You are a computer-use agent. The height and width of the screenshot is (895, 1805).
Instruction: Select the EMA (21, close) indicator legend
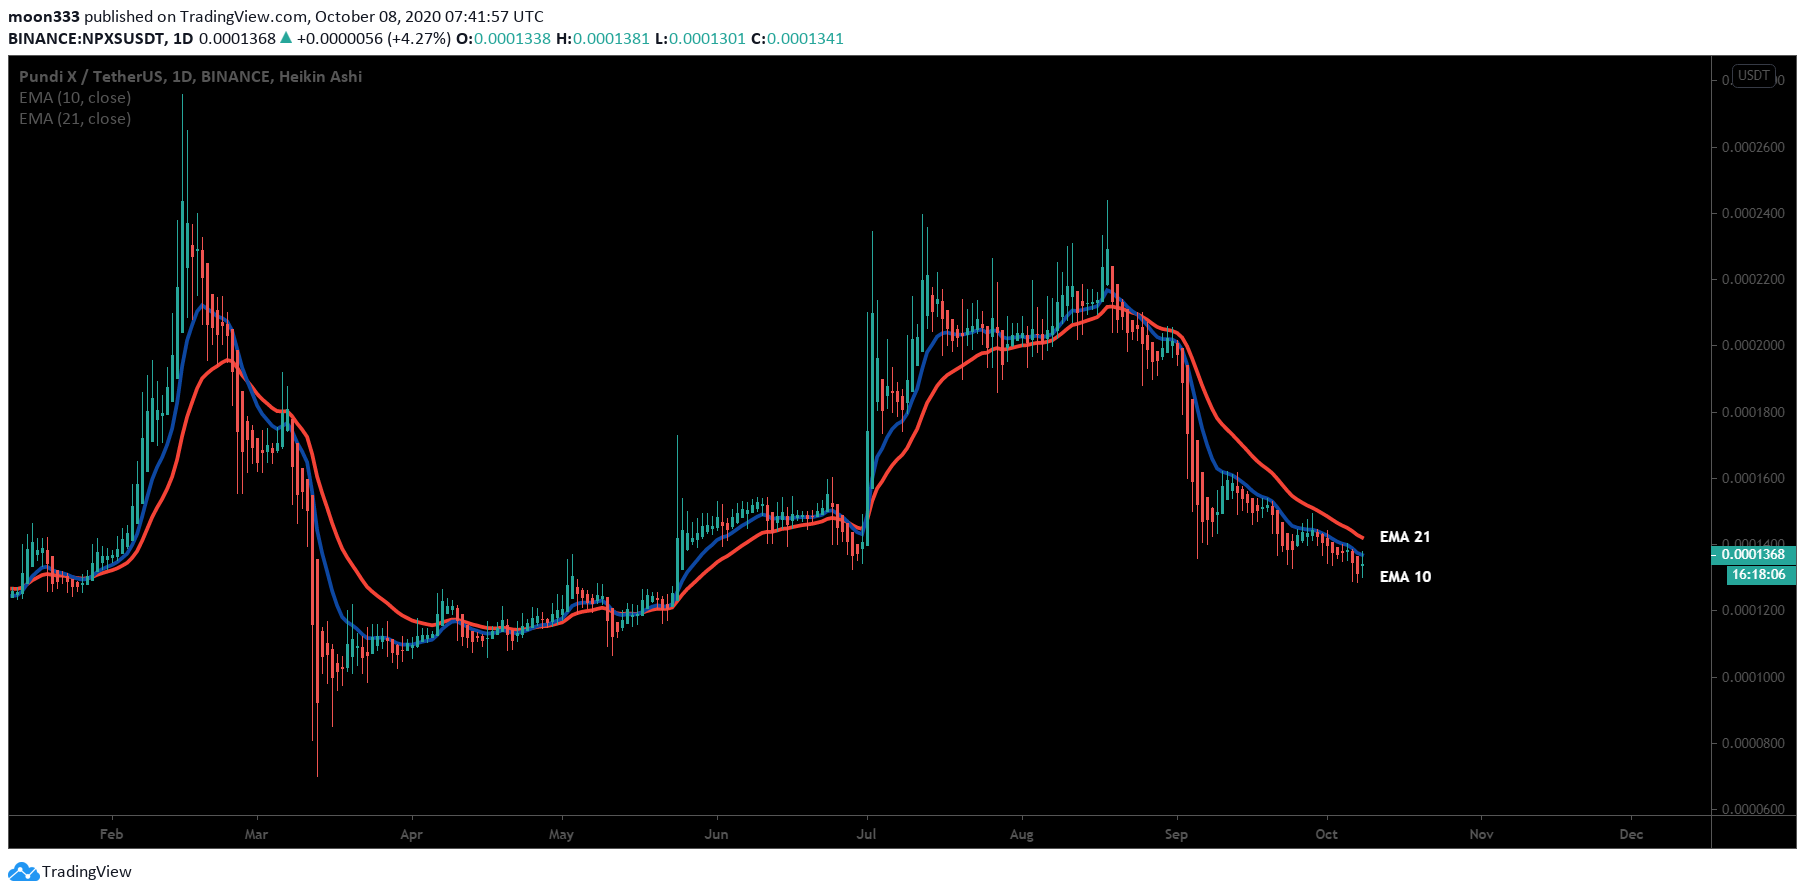(75, 118)
